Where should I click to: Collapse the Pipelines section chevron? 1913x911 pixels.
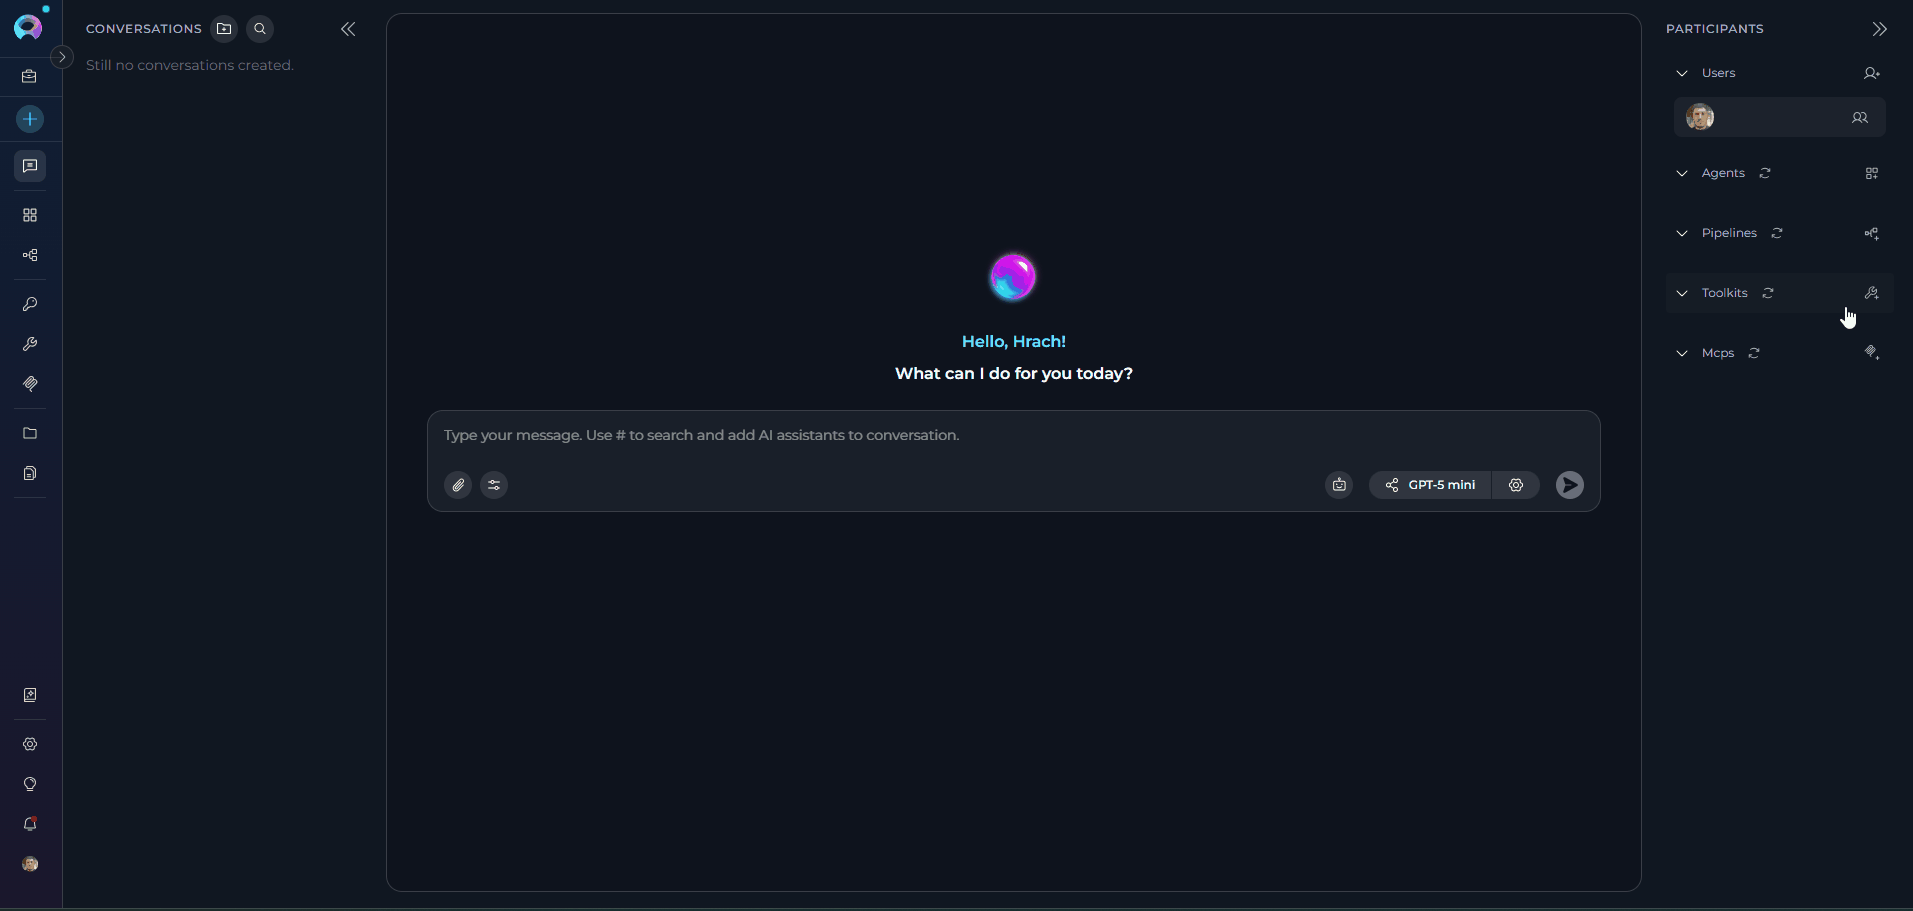tap(1682, 233)
